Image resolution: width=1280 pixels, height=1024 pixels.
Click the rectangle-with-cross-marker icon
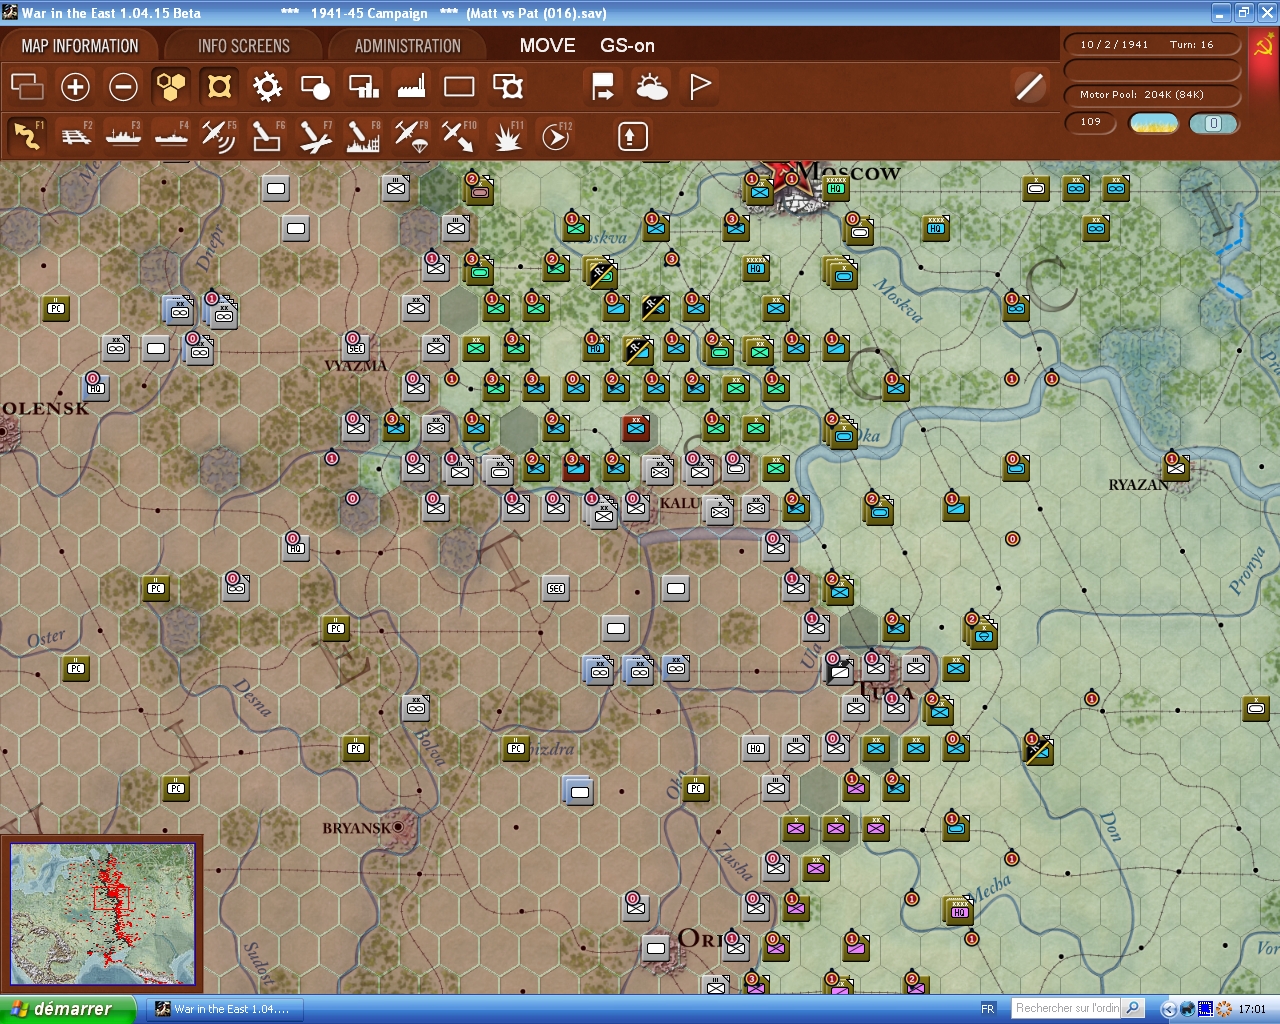[508, 87]
